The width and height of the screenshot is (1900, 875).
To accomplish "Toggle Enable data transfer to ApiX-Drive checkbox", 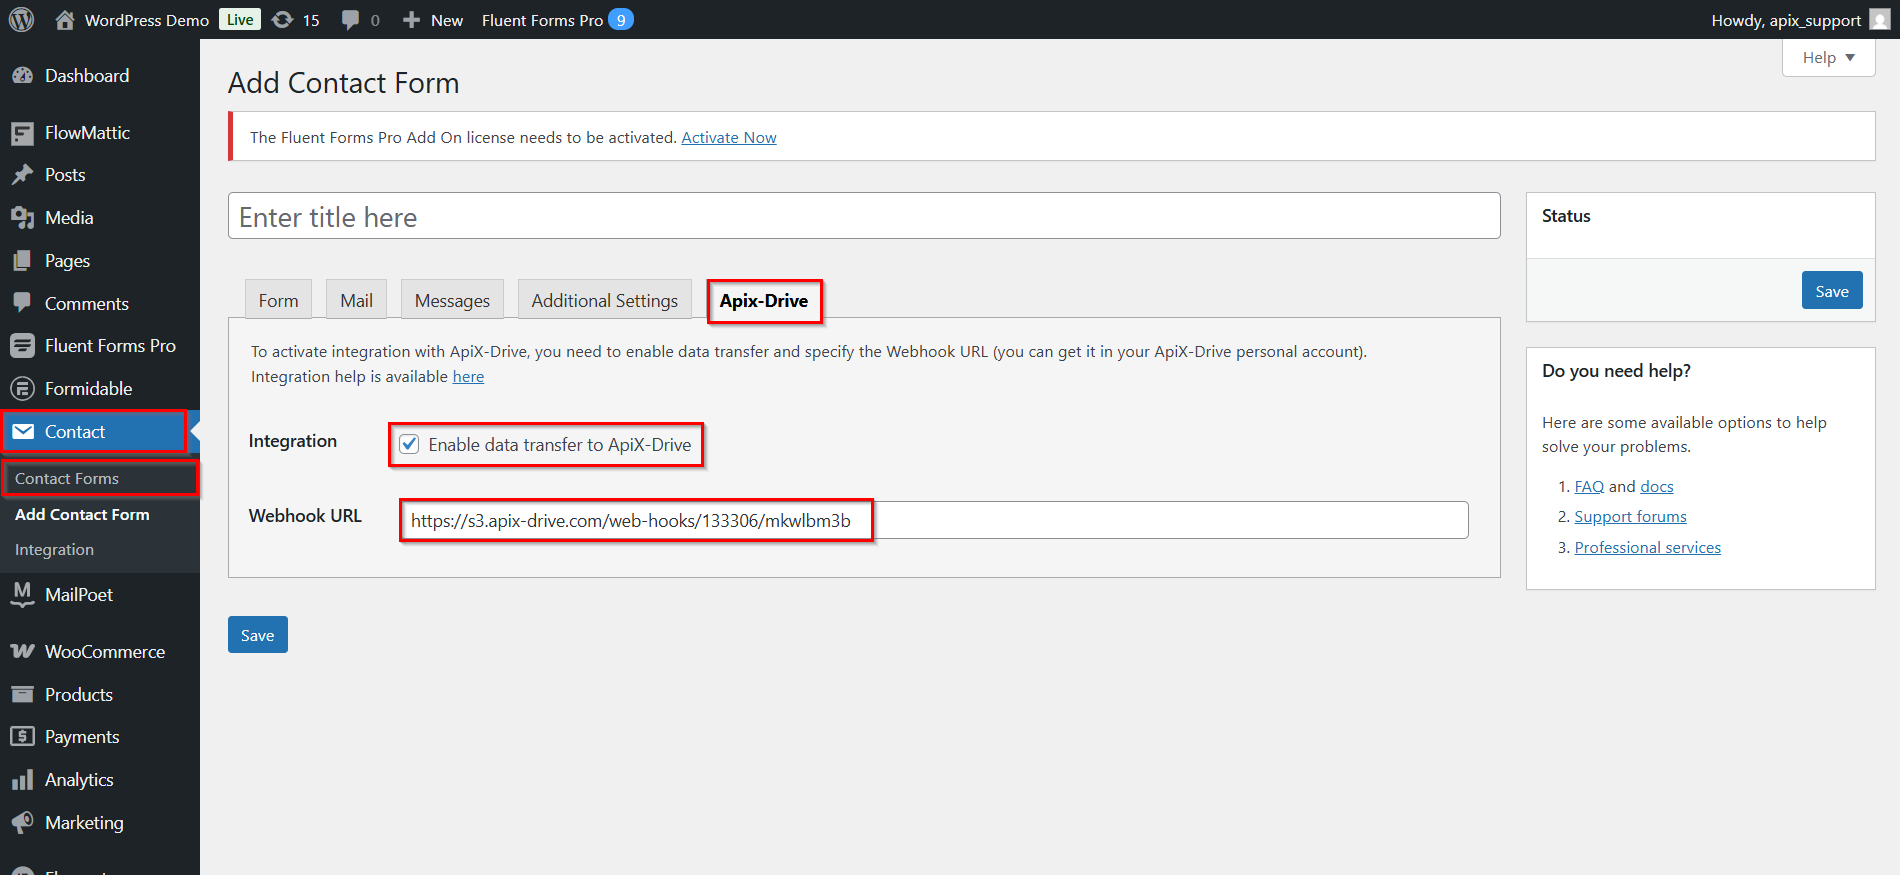I will pyautogui.click(x=409, y=445).
